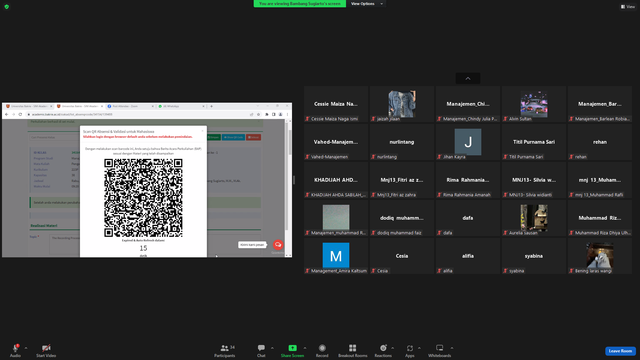Select the Manajemen_Chindy Julia participant tile
The height and width of the screenshot is (360, 640).
click(x=468, y=104)
